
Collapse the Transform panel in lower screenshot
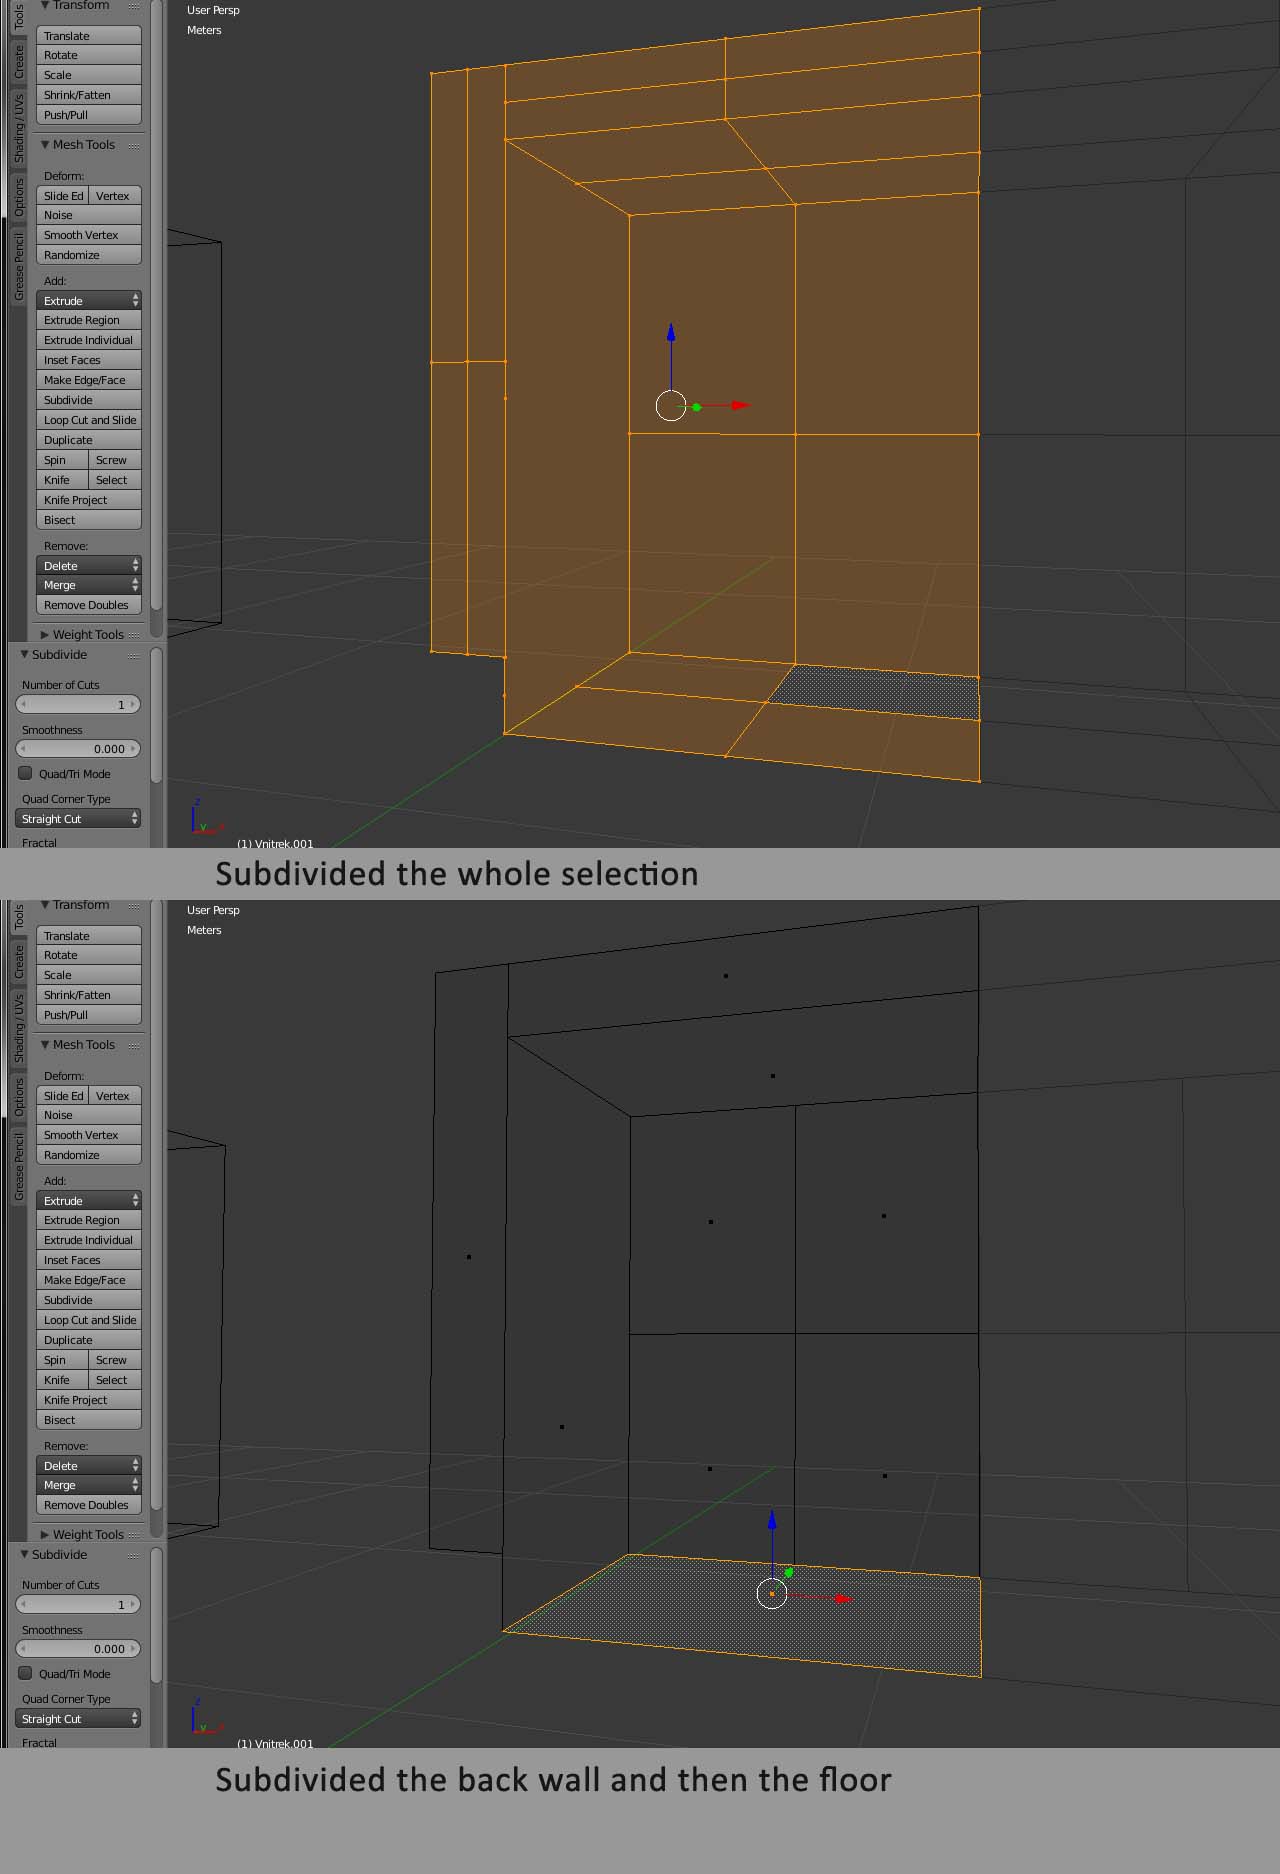pyautogui.click(x=45, y=905)
